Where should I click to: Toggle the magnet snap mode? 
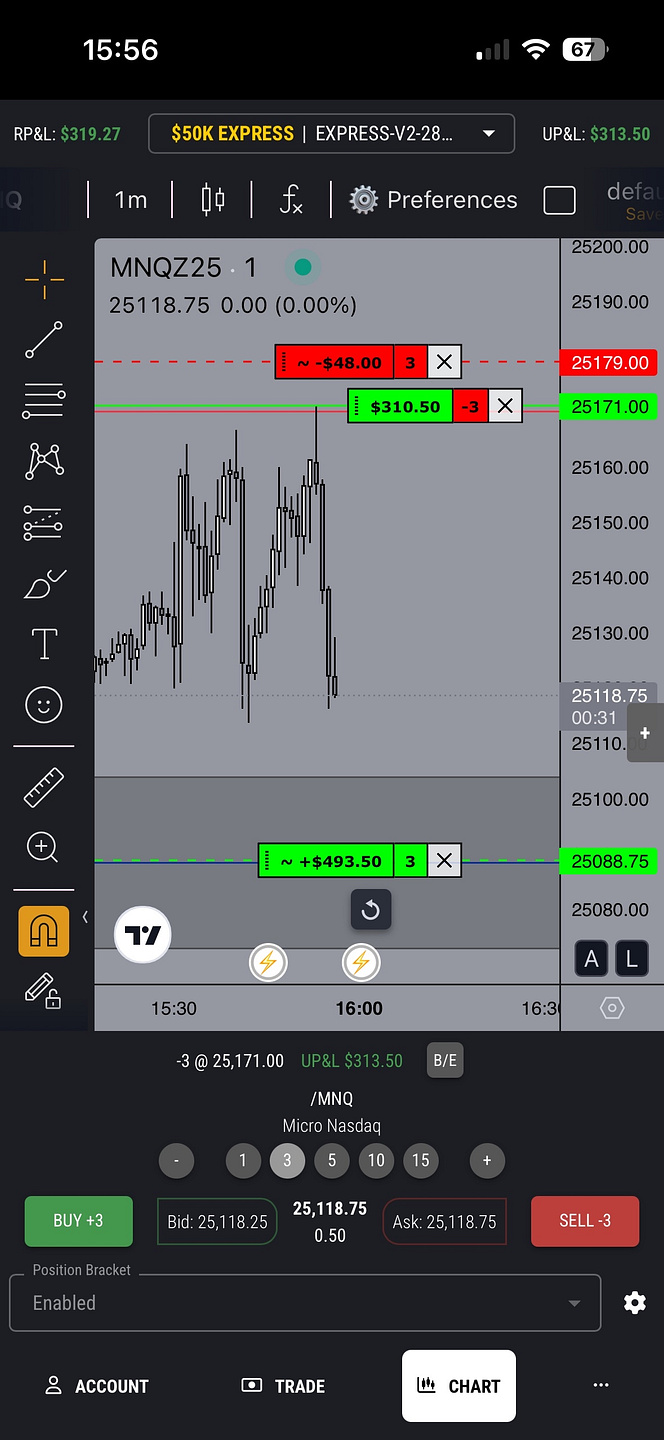(44, 932)
